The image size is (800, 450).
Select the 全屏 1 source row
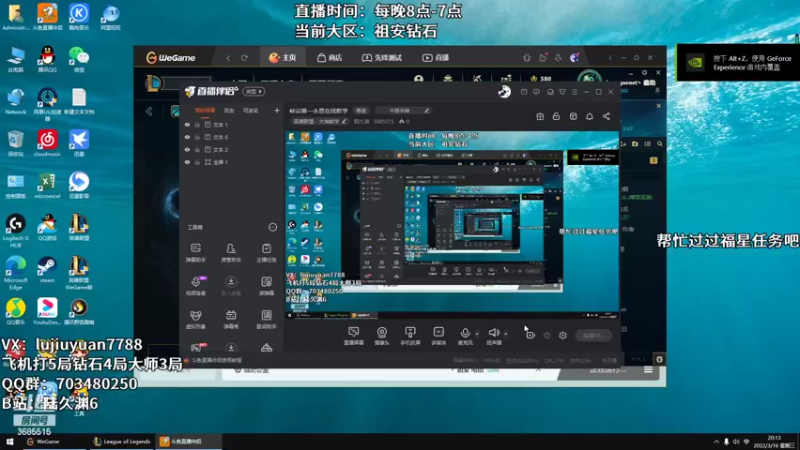(x=232, y=162)
